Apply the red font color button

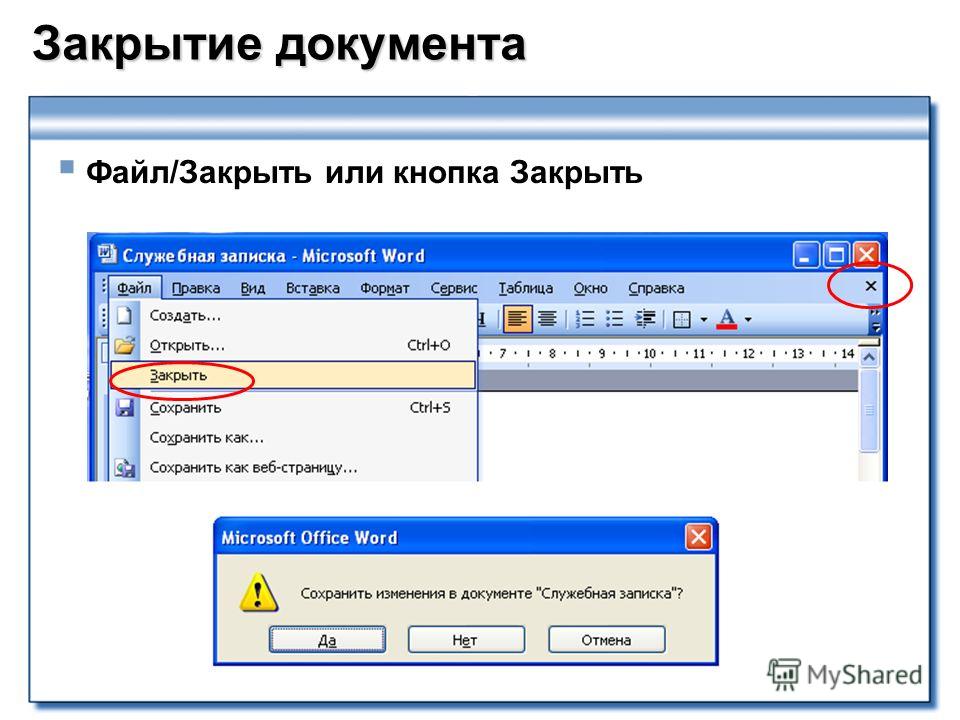coord(727,319)
